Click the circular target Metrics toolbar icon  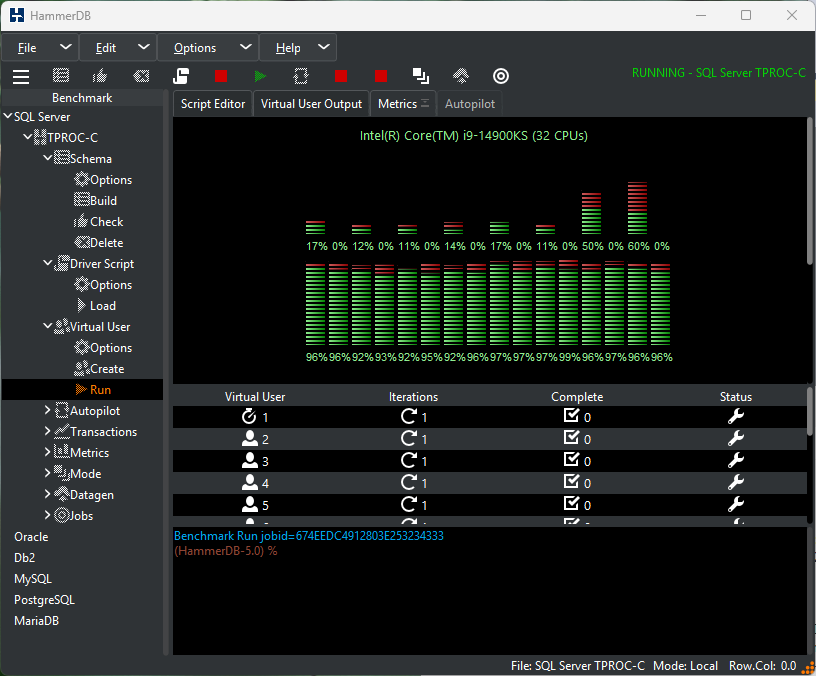(501, 76)
